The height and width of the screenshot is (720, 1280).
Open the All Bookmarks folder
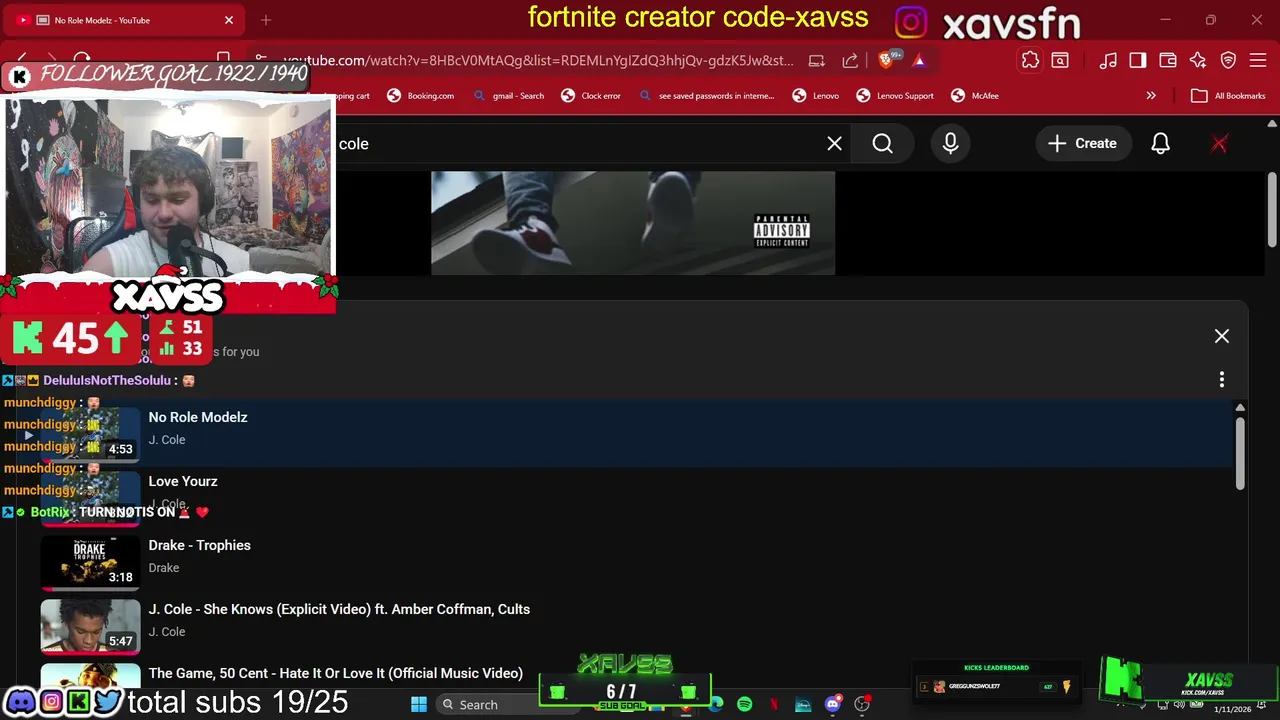tap(1228, 96)
